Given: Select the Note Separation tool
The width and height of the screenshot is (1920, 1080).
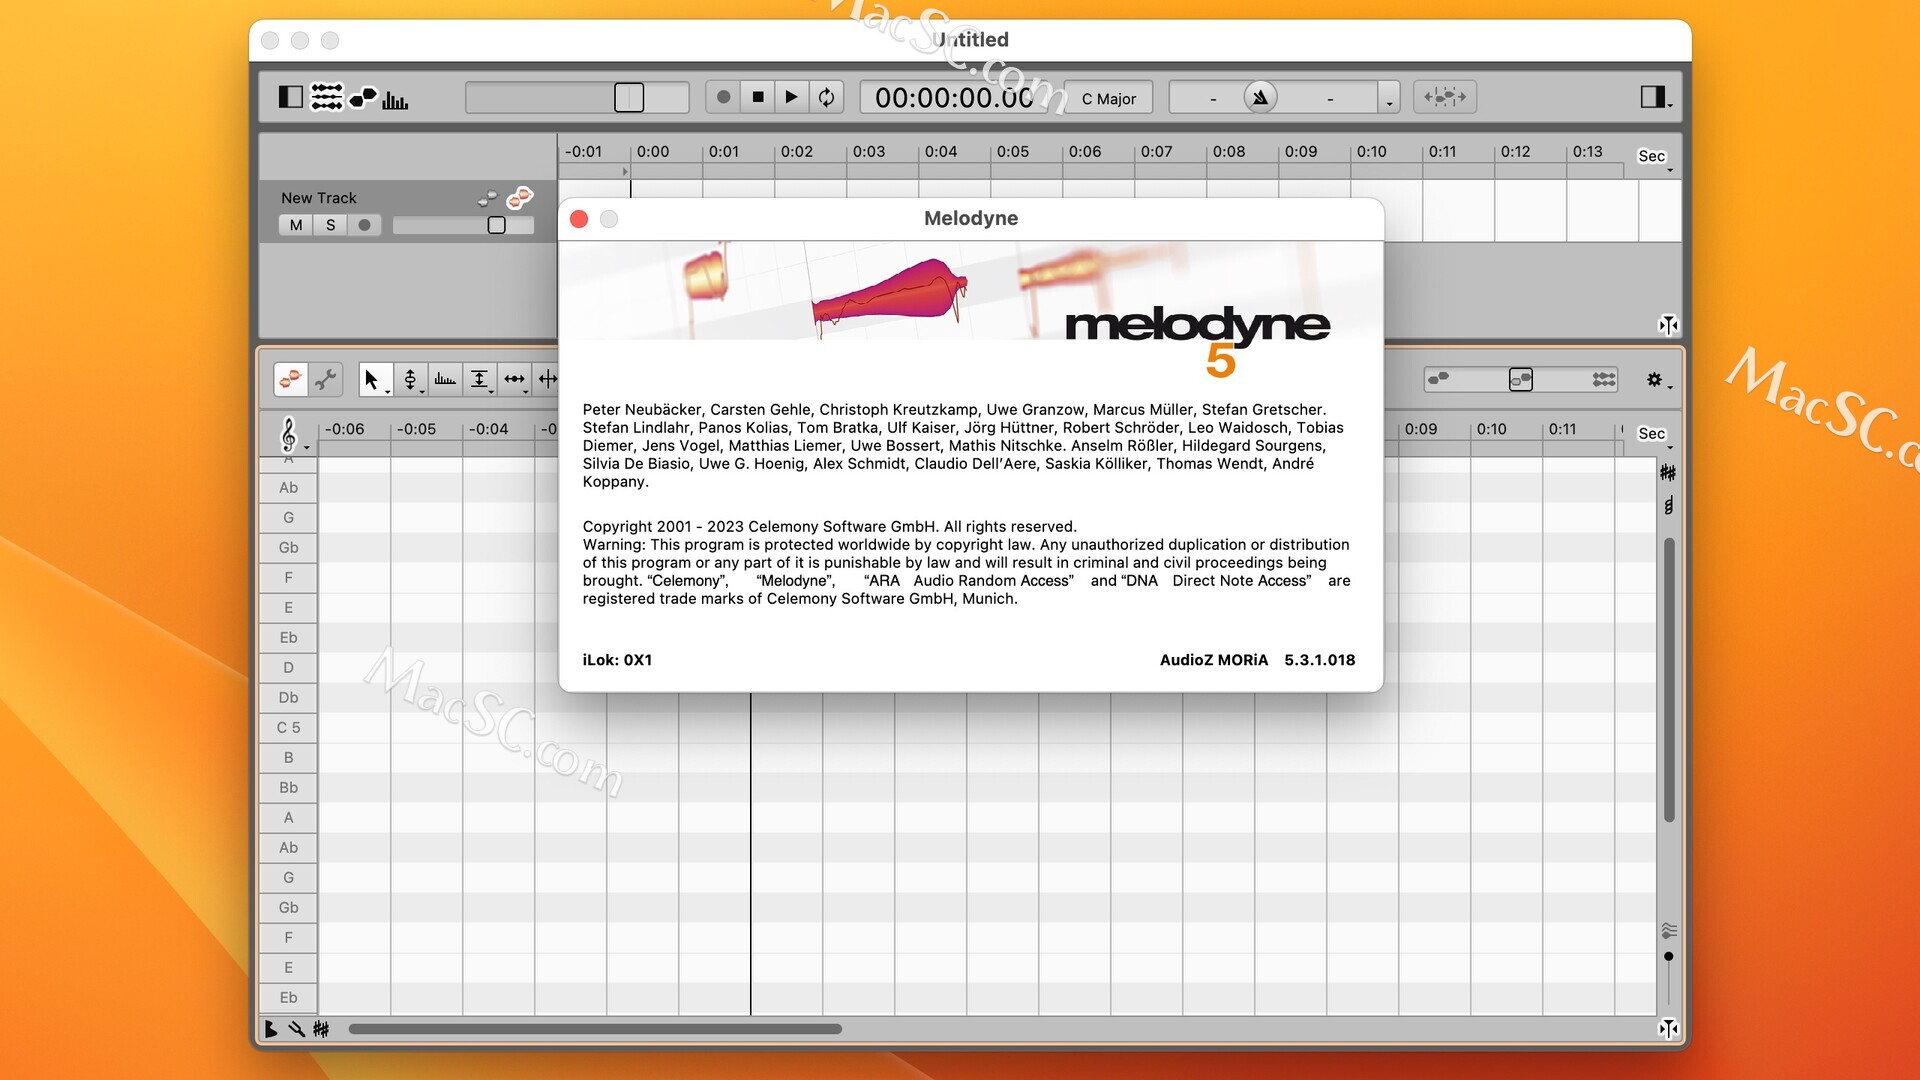Looking at the screenshot, I should tap(547, 379).
